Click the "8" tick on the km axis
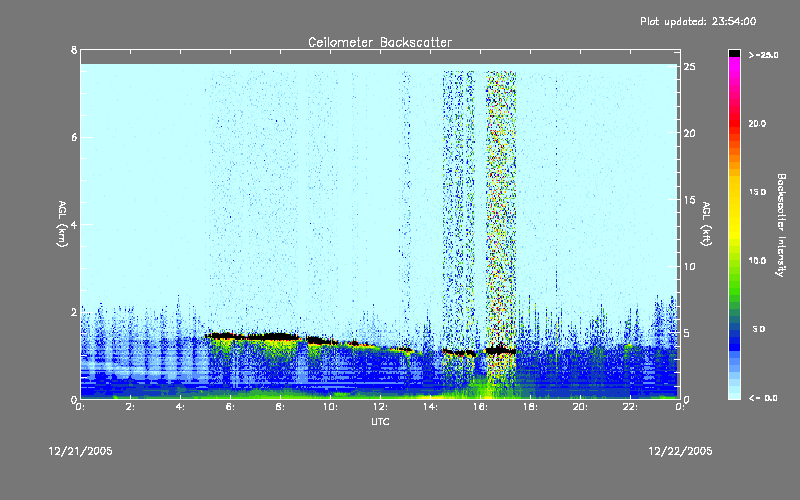The height and width of the screenshot is (500, 800). click(74, 50)
